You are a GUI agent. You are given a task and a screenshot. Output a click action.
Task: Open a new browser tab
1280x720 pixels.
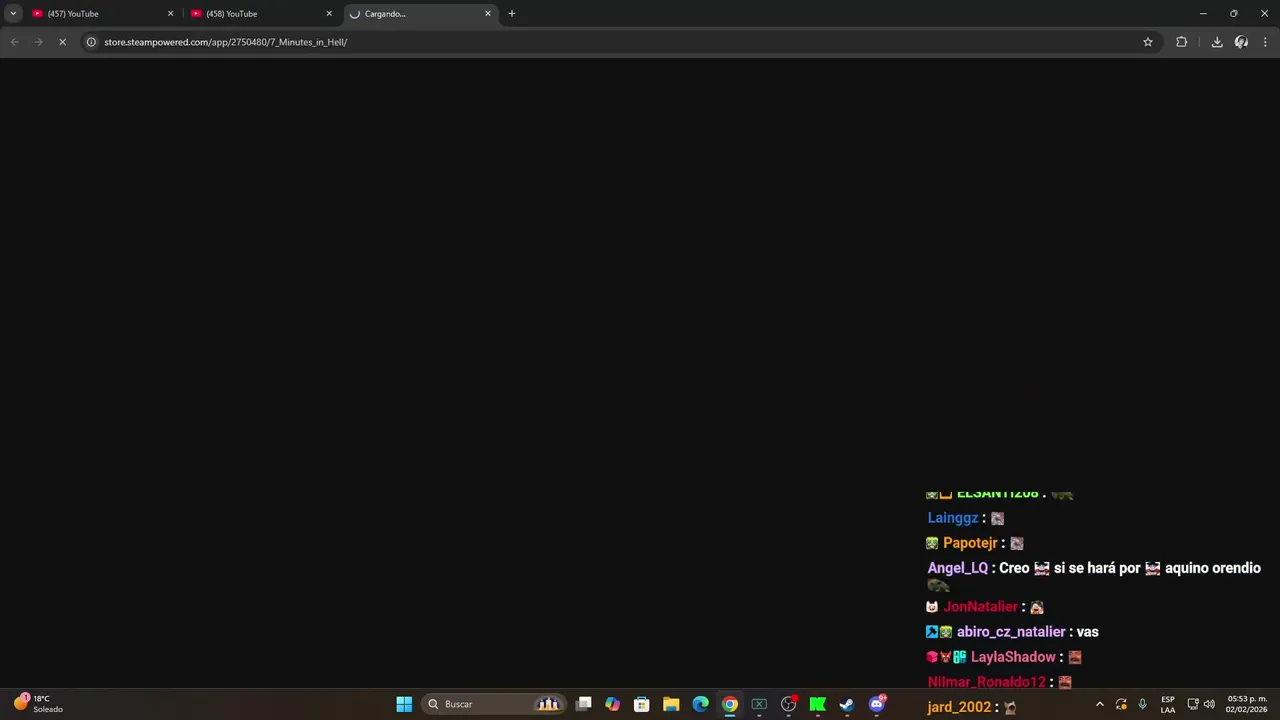click(x=512, y=14)
